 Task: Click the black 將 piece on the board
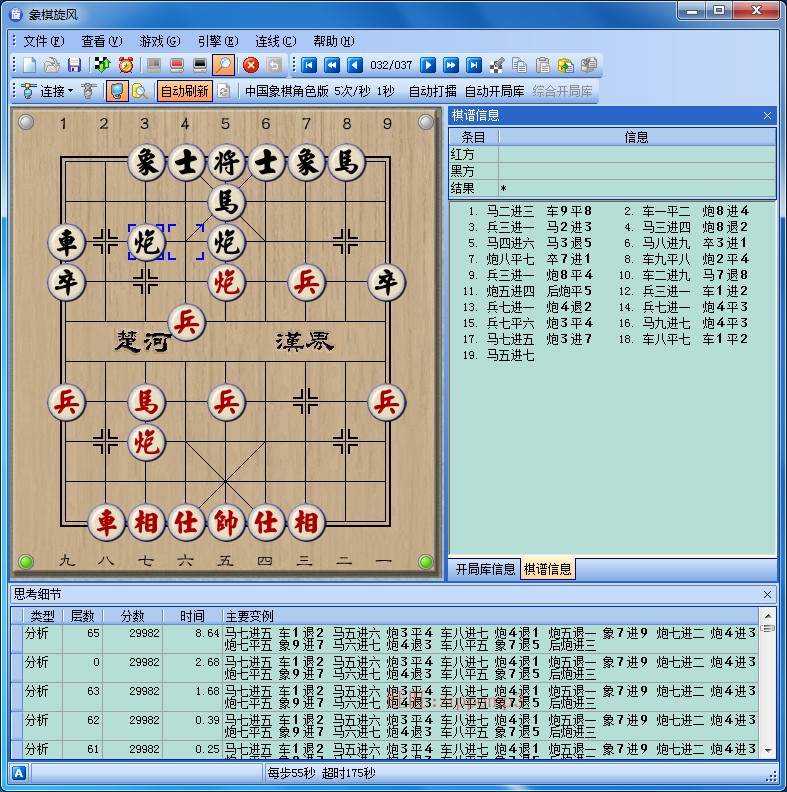click(226, 163)
